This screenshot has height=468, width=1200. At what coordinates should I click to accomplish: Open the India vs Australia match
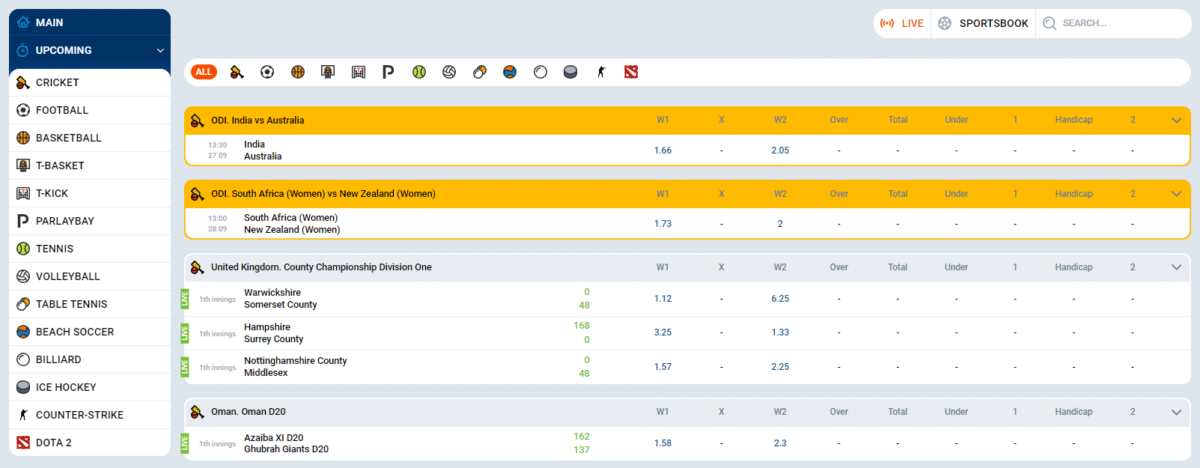pyautogui.click(x=263, y=150)
